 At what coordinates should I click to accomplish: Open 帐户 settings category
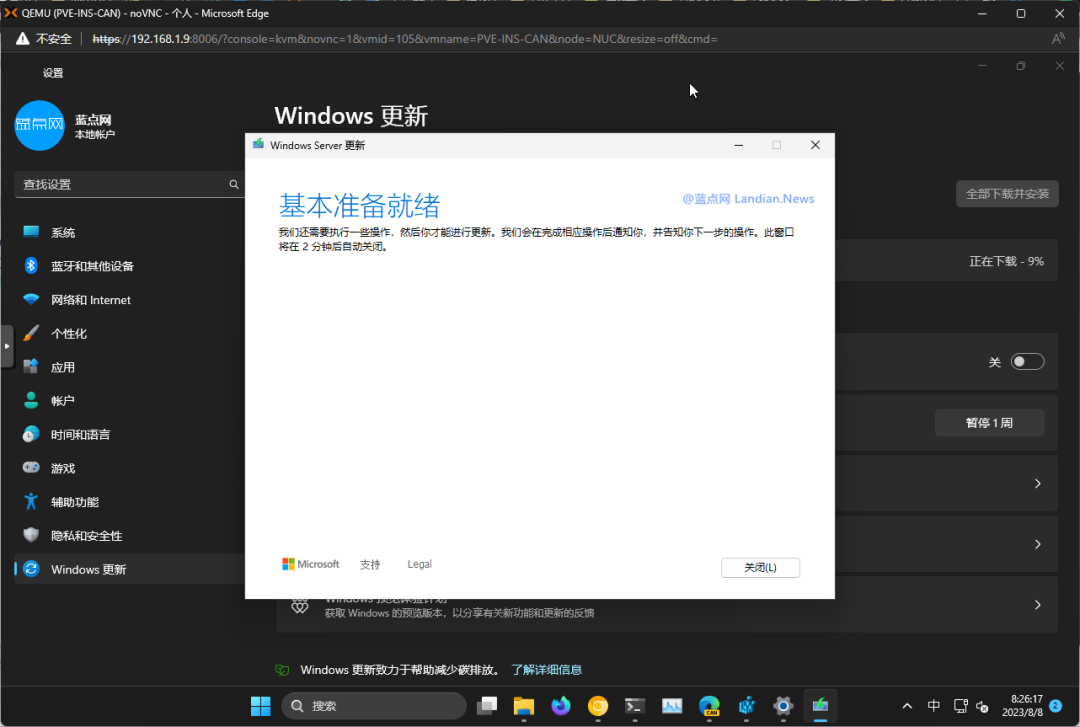point(129,400)
